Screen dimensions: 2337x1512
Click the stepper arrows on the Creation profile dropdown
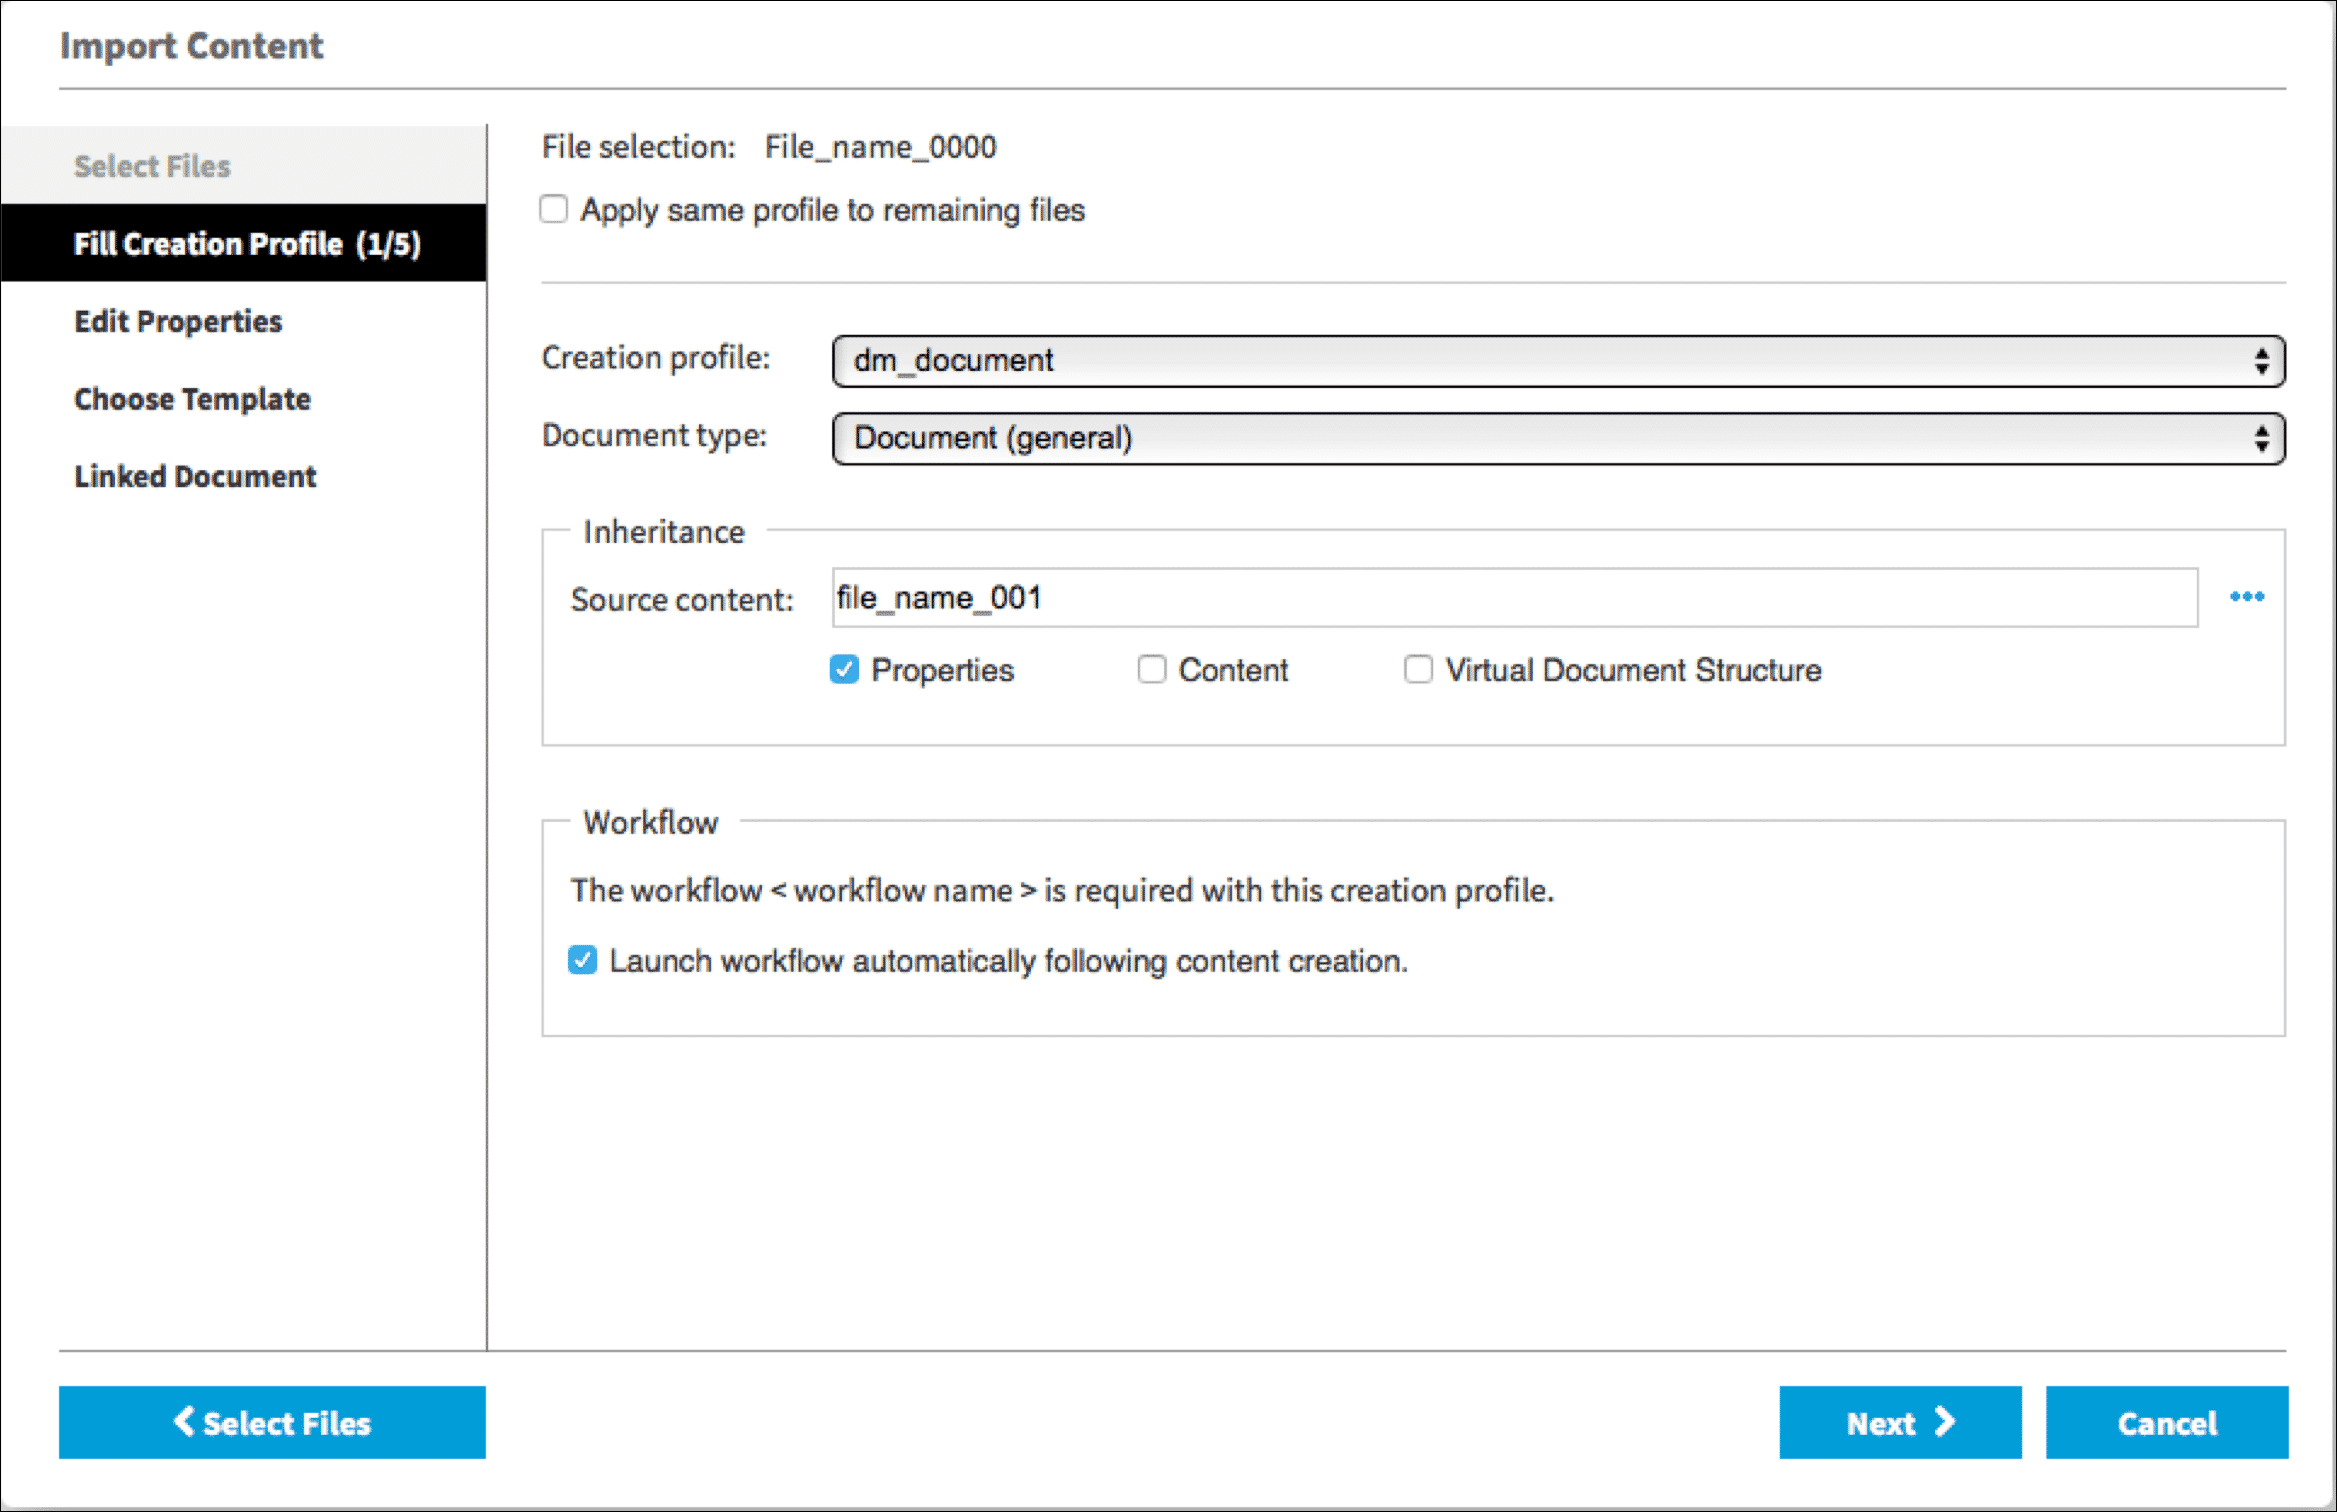2261,361
